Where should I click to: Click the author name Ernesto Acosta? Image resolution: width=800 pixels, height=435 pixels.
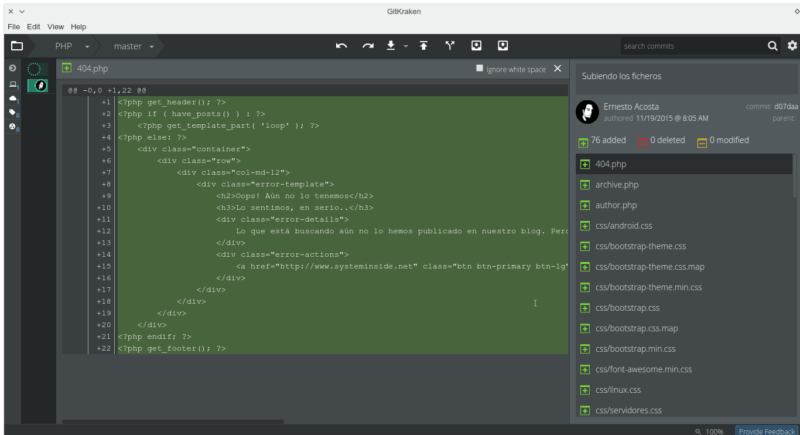pyautogui.click(x=631, y=107)
